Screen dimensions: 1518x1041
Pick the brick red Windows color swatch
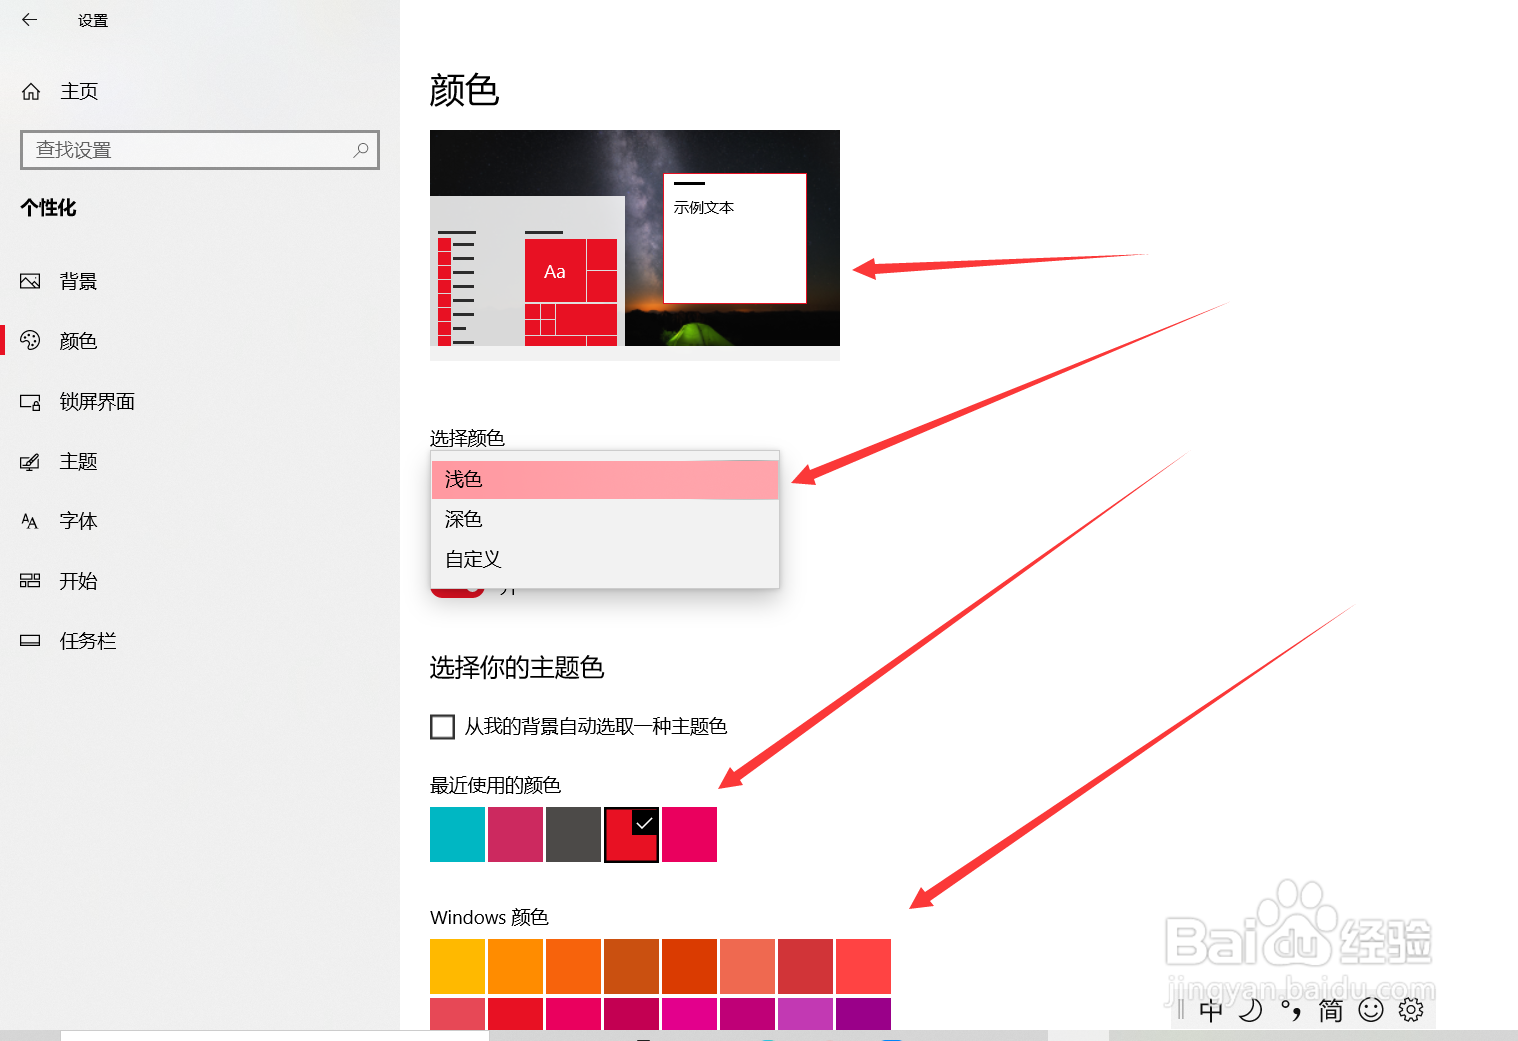805,966
